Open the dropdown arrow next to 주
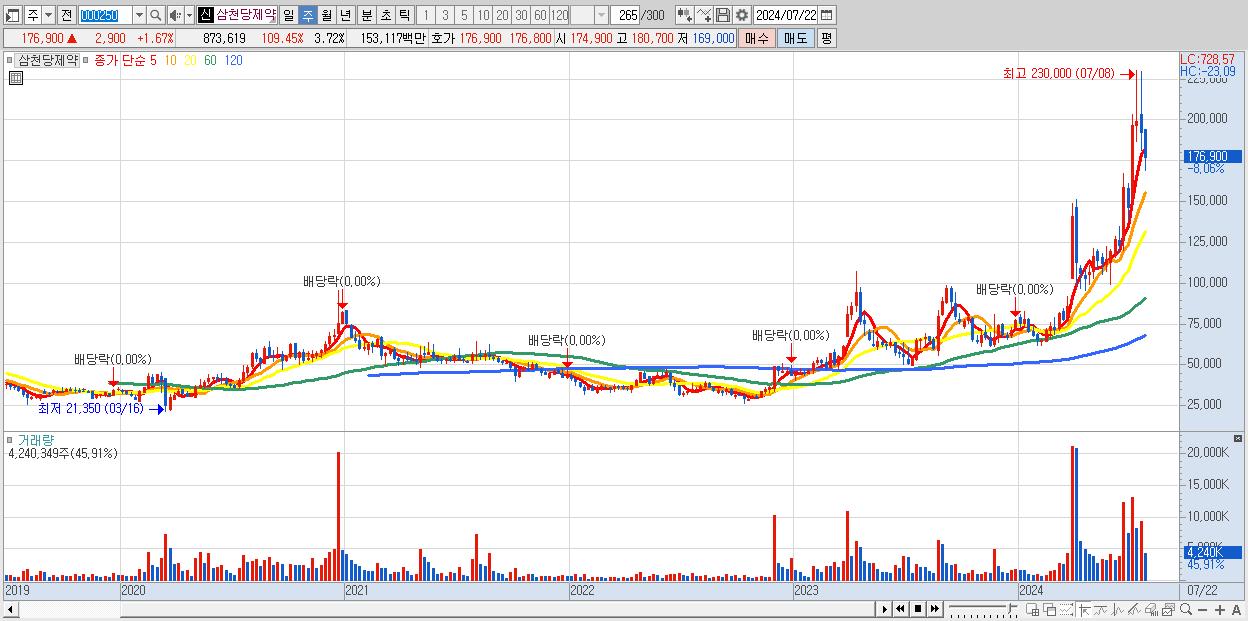1248x621 pixels. pyautogui.click(x=48, y=15)
